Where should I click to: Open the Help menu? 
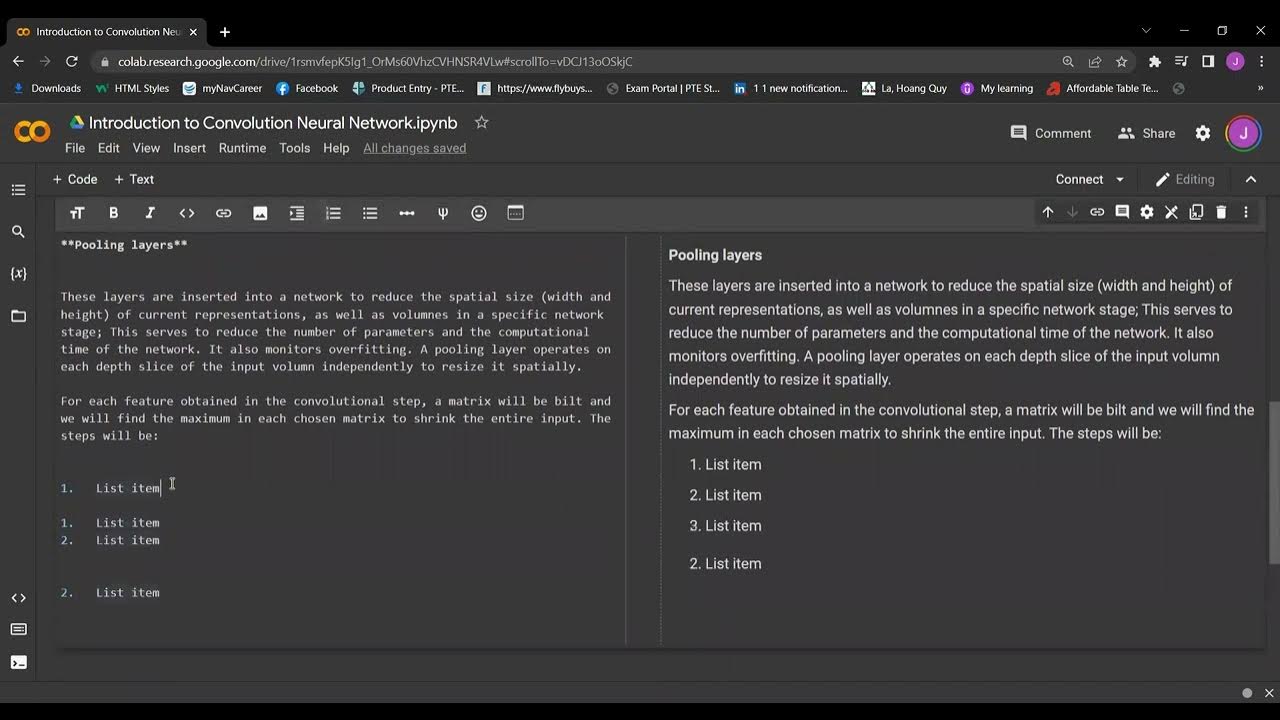[x=336, y=148]
